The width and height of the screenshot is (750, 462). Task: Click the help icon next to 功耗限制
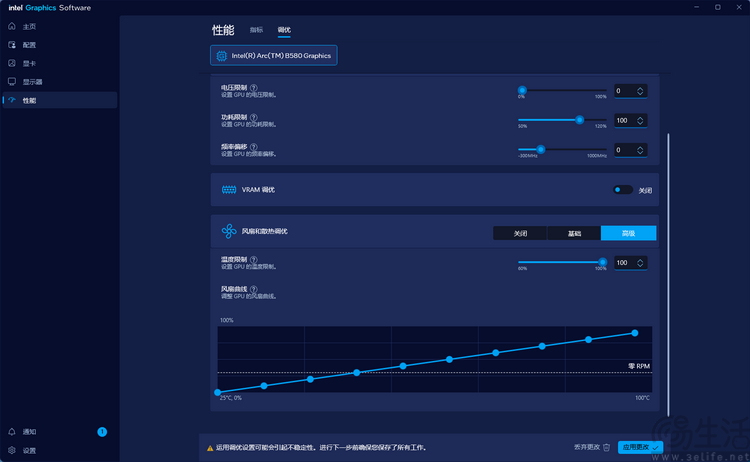pyautogui.click(x=254, y=117)
